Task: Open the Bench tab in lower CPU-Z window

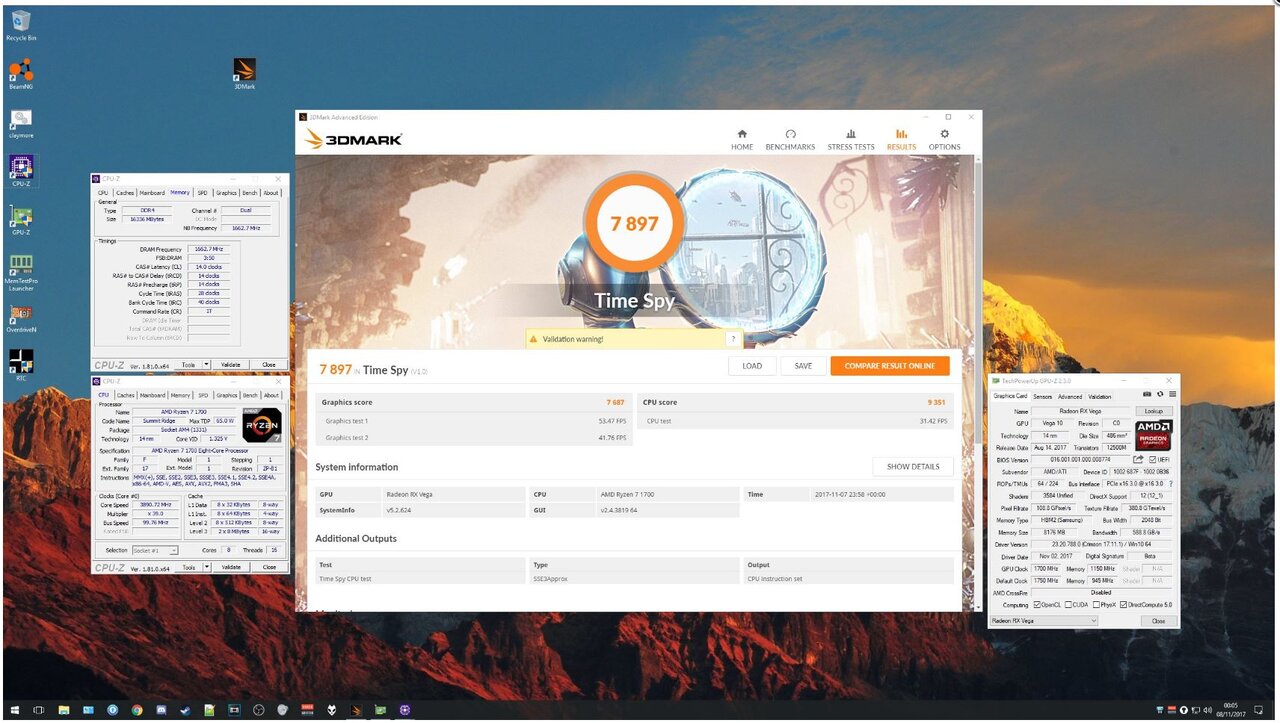Action: (x=250, y=395)
